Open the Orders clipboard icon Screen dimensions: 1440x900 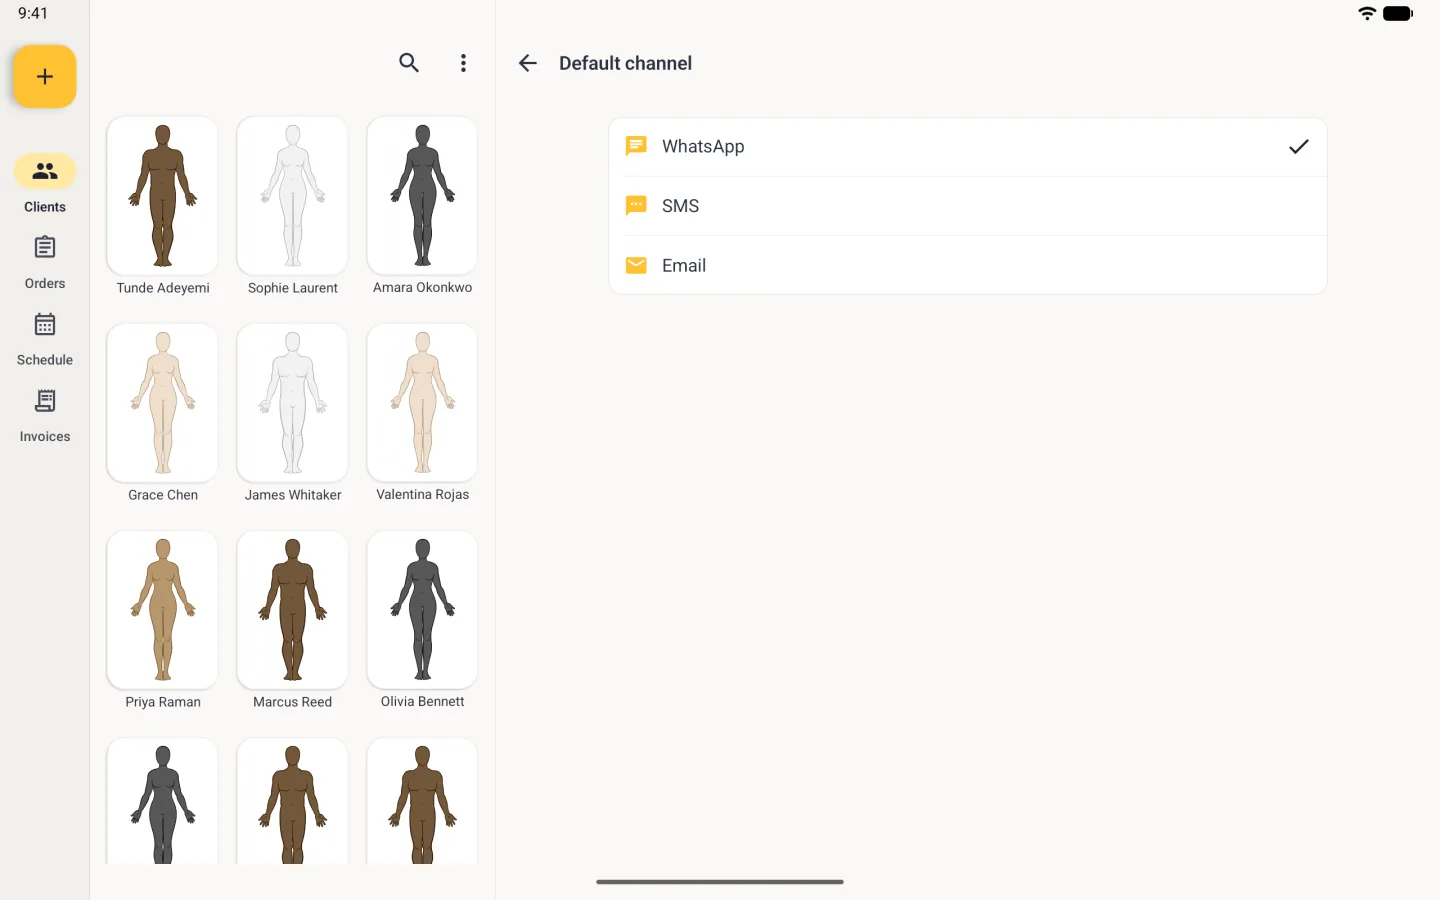[x=45, y=247]
